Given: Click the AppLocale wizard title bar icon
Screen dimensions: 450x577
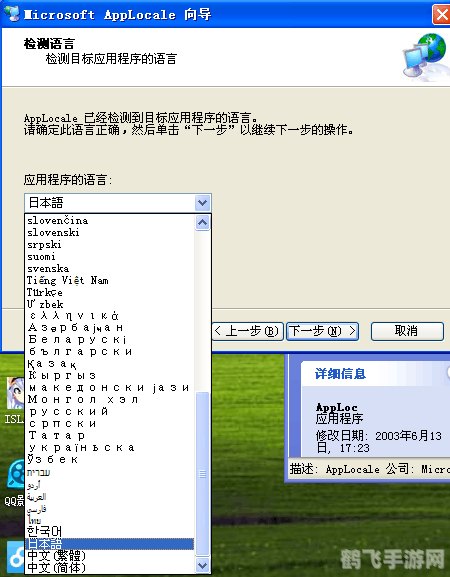Looking at the screenshot, I should pos(12,14).
